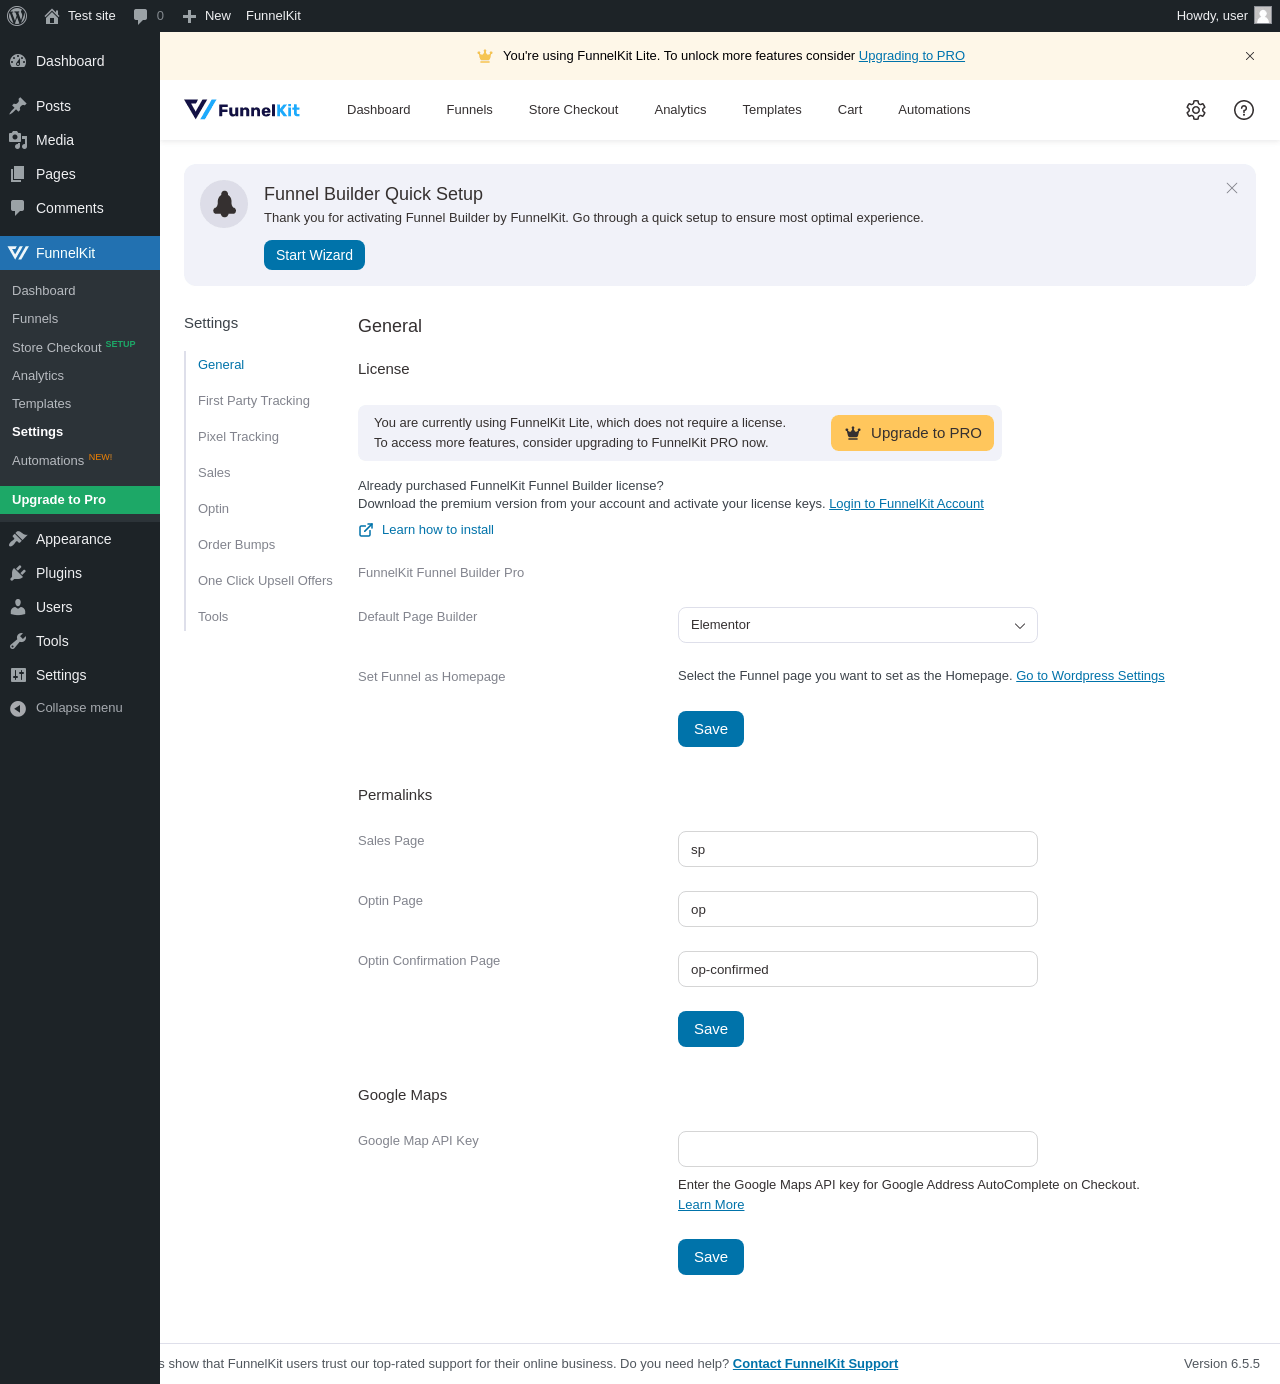
Task: Click Upgrade to Pro in sidebar
Action: click(x=80, y=500)
